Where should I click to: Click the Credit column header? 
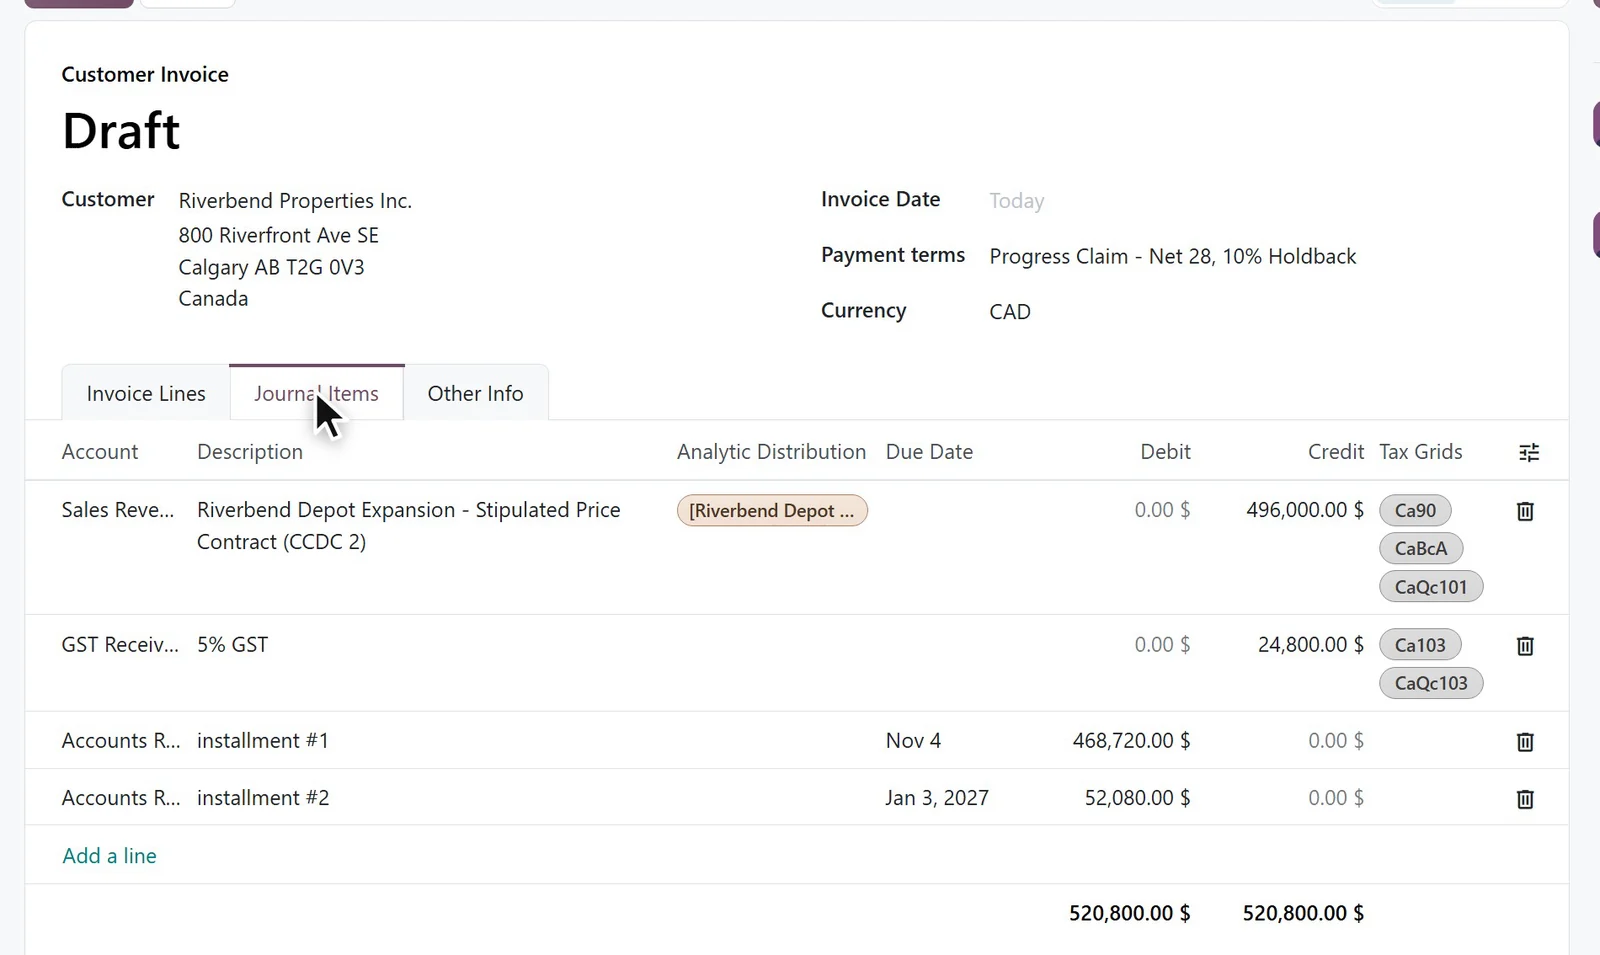pos(1336,452)
